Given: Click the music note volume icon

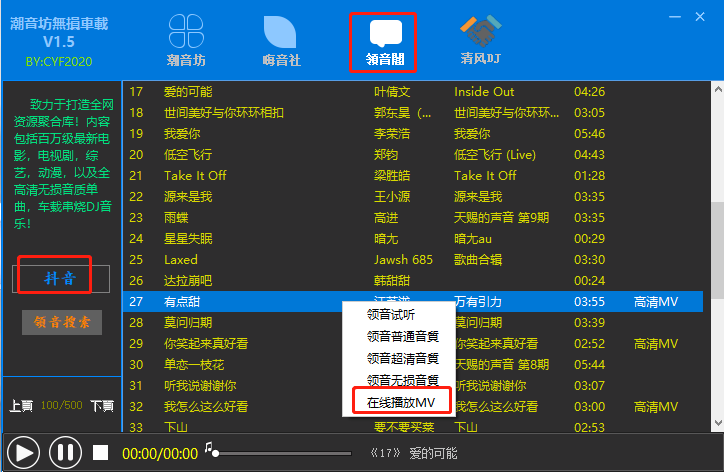Looking at the screenshot, I should tap(209, 447).
